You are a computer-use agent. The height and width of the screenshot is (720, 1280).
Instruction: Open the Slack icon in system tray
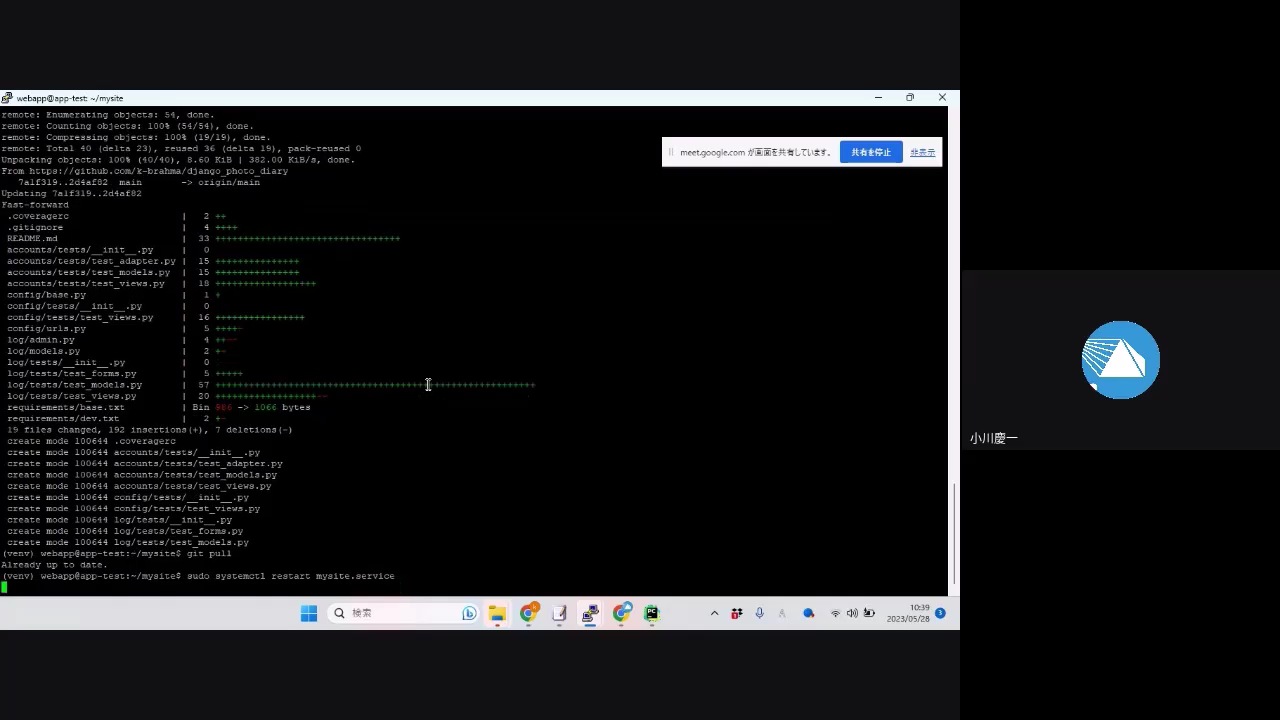coord(737,613)
